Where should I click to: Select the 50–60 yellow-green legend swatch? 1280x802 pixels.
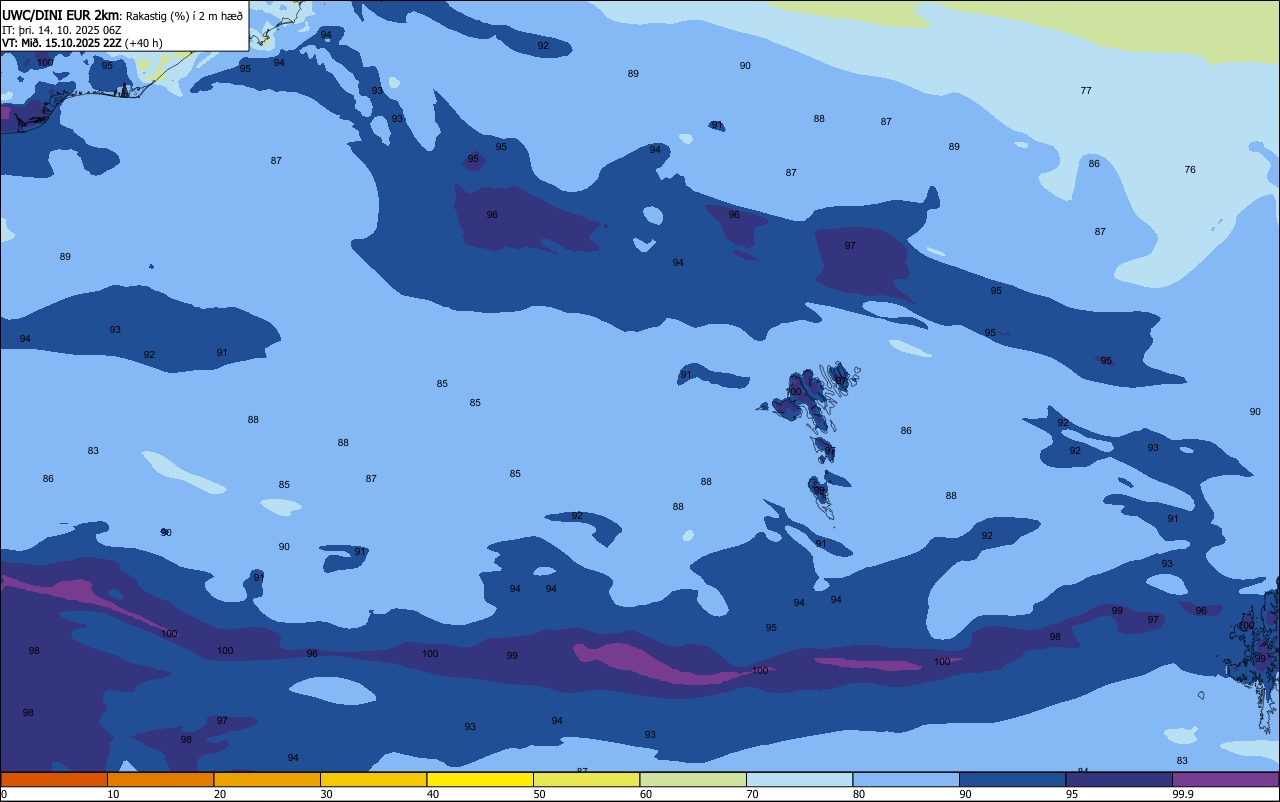click(586, 779)
